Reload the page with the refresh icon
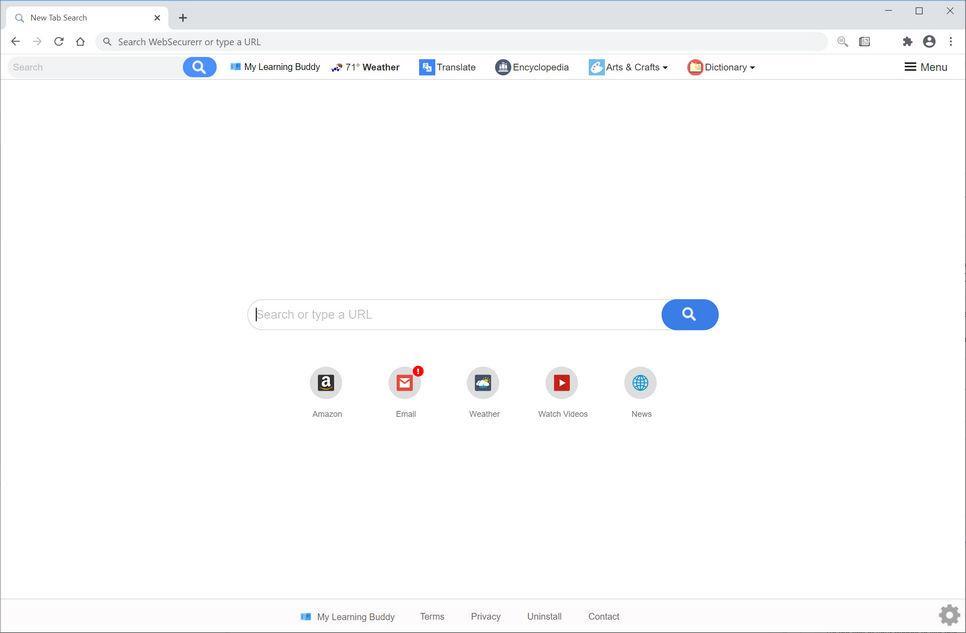 click(59, 41)
